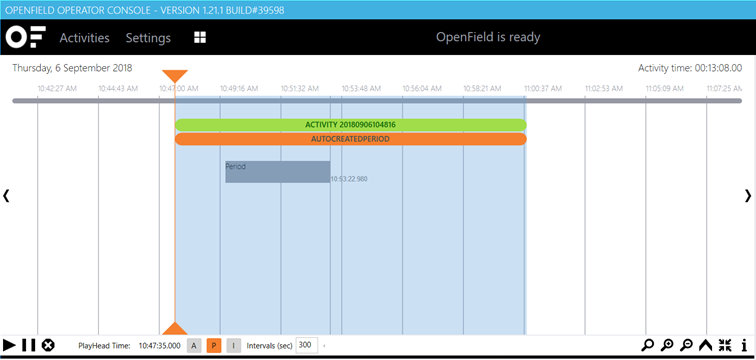Click the Intervals (sec) input field
This screenshot has width=756, height=360.
(x=307, y=345)
